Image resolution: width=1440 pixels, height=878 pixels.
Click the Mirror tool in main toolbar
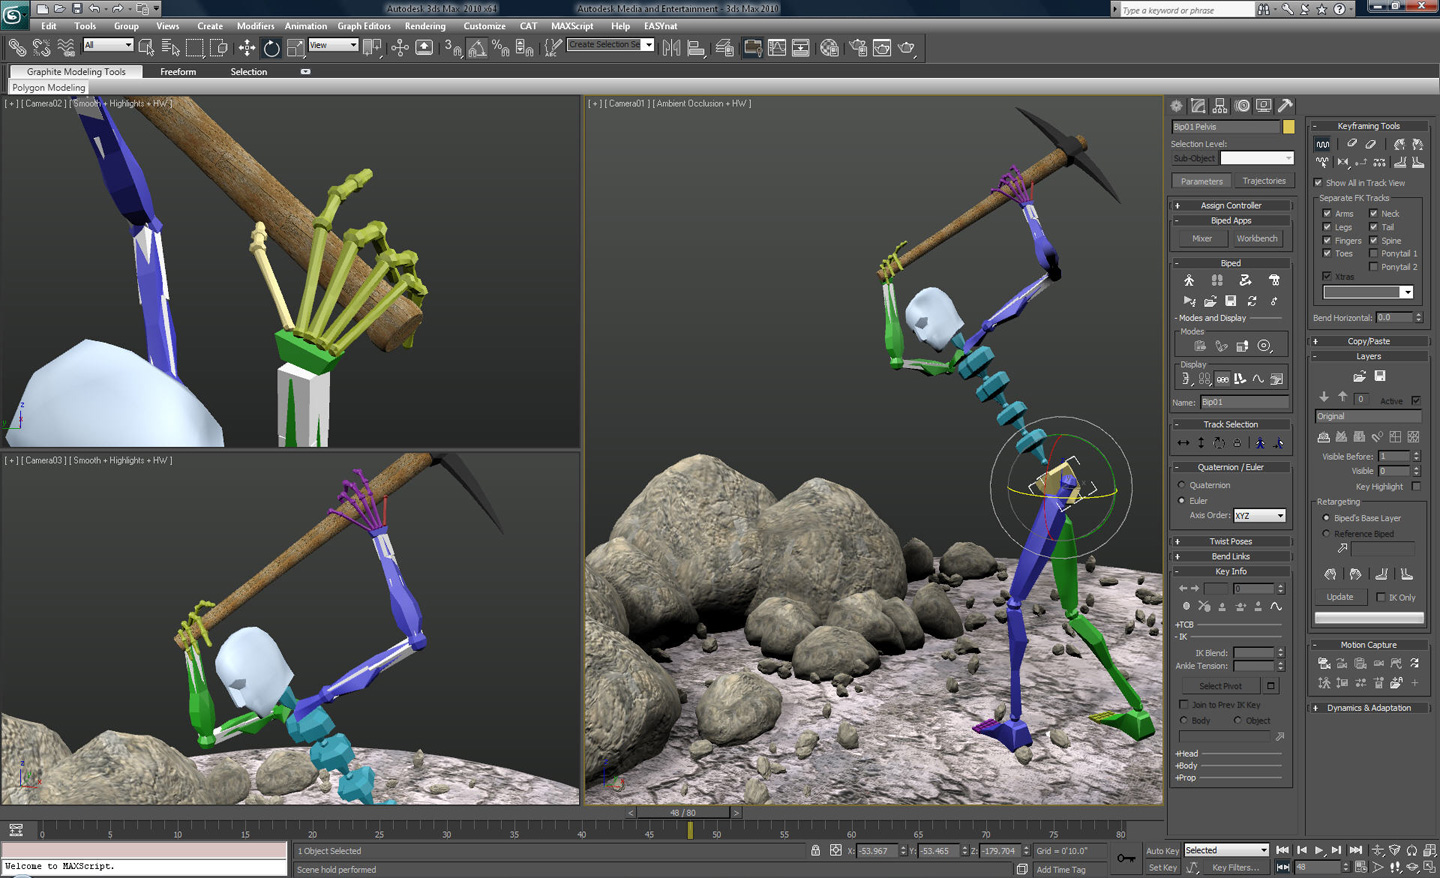coord(671,48)
